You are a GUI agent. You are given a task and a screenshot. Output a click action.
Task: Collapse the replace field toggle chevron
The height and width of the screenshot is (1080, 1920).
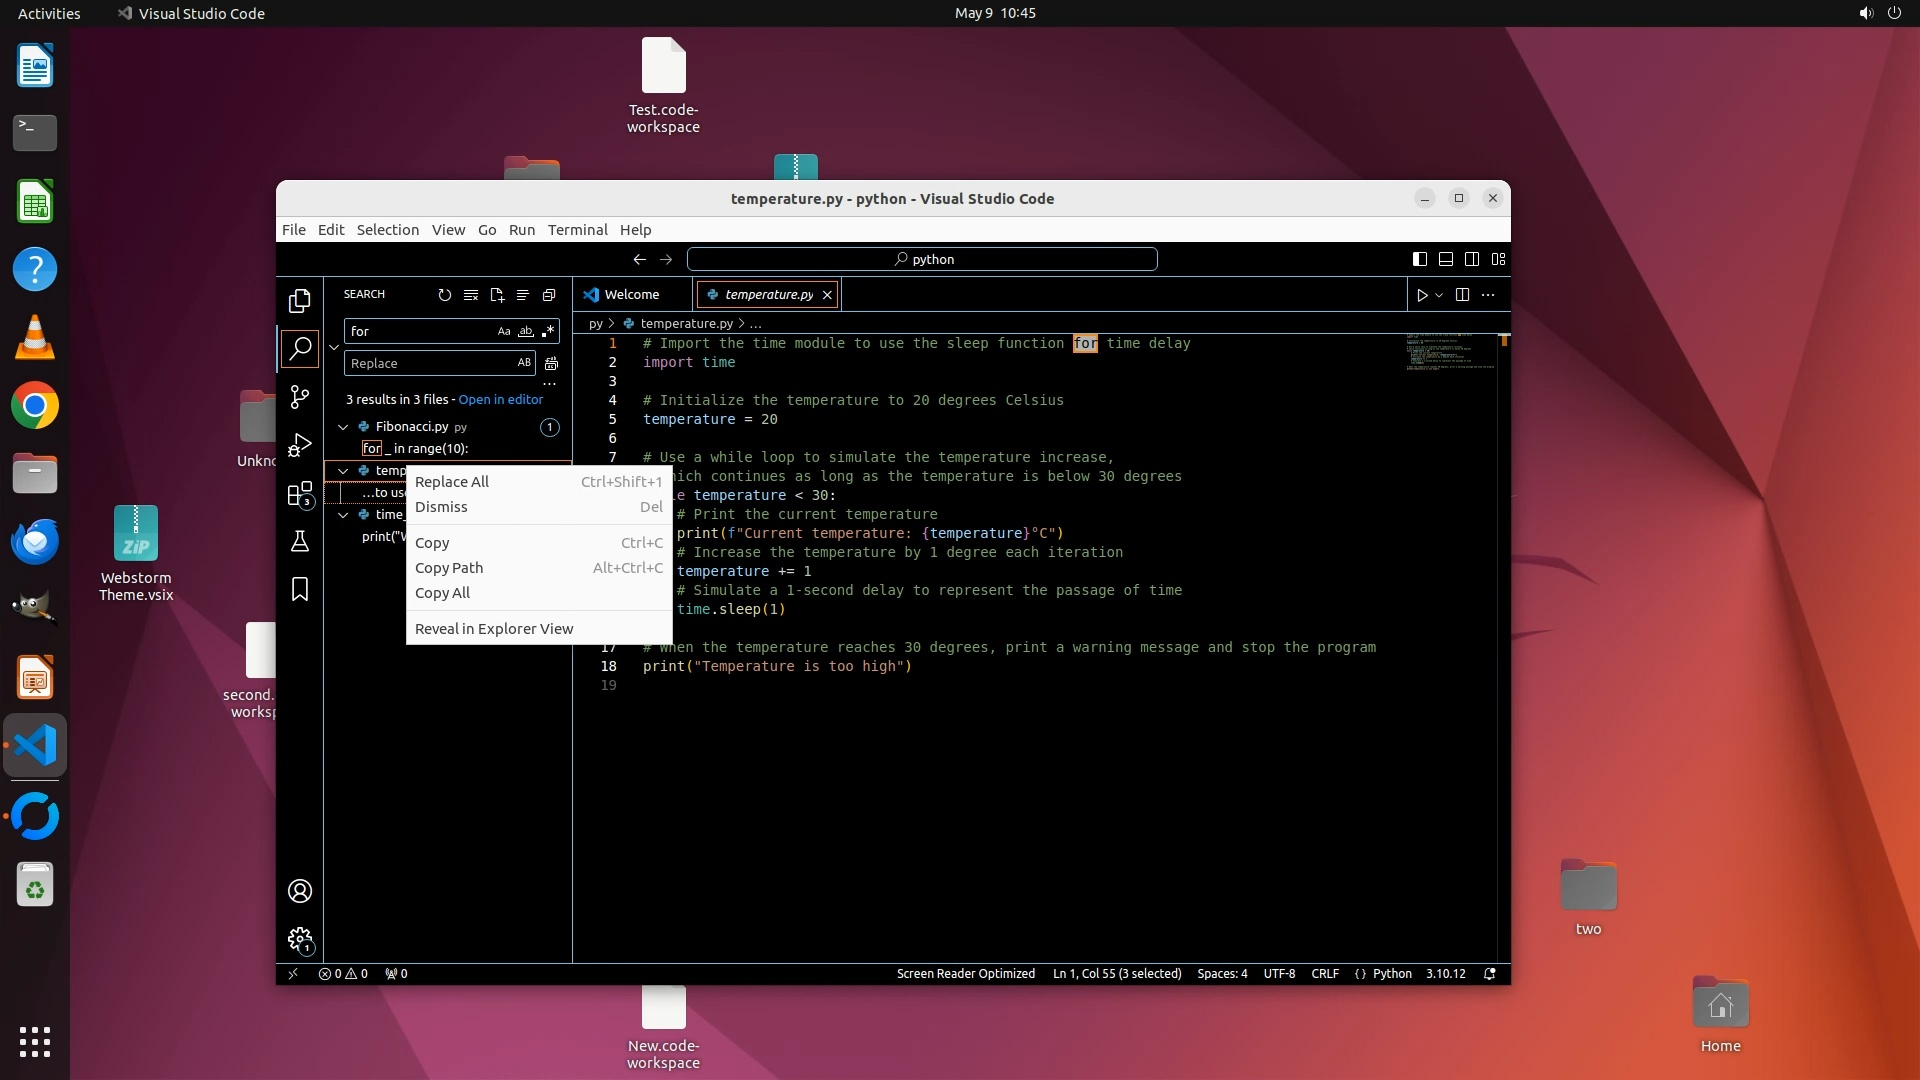(334, 347)
